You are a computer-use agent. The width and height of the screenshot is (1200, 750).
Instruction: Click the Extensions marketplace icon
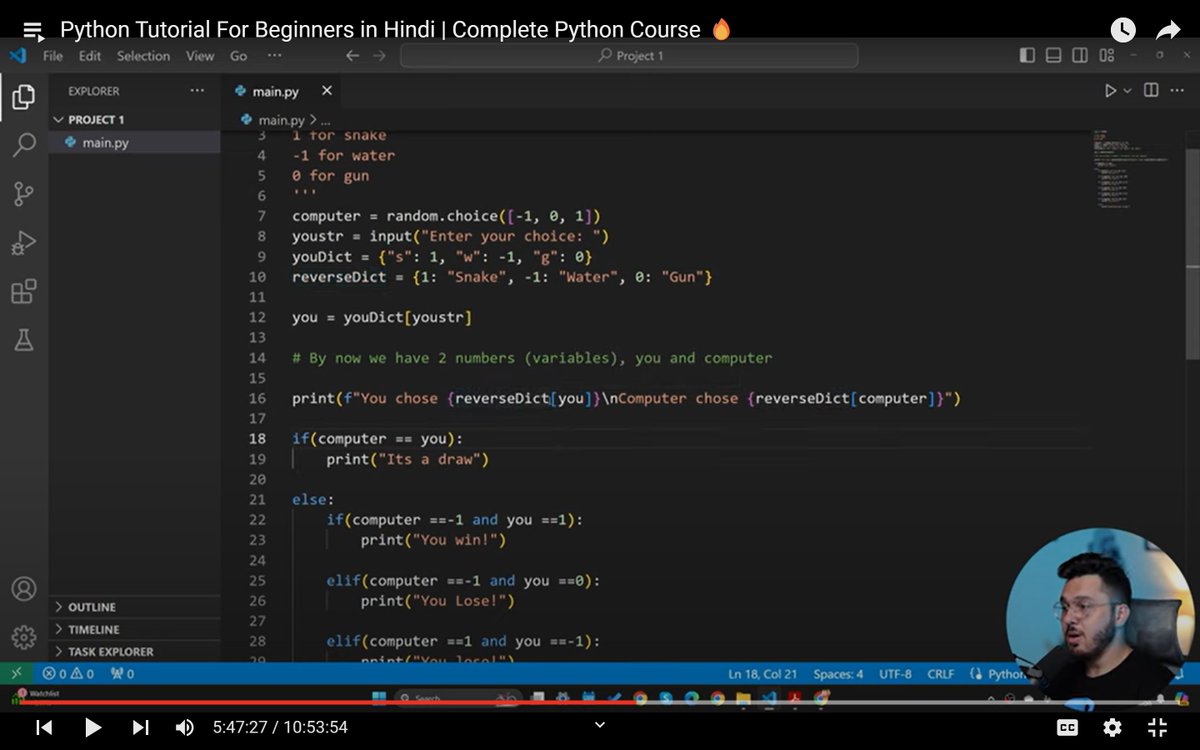(23, 289)
